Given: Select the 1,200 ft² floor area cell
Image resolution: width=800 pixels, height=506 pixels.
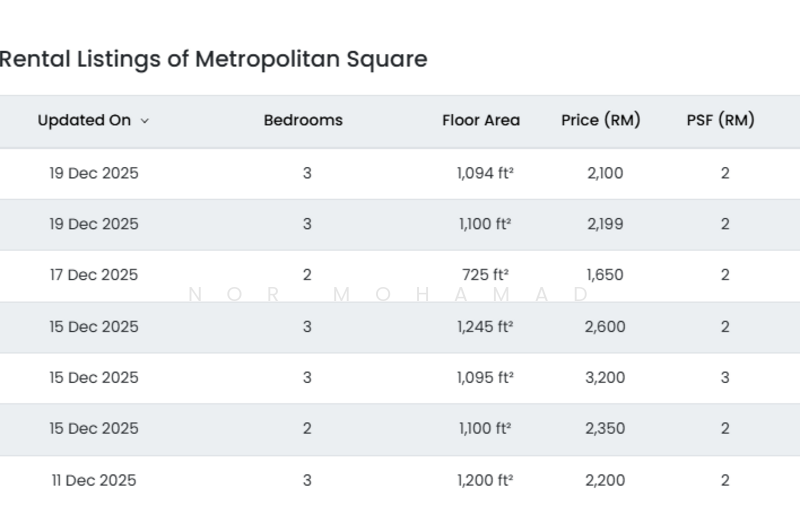Looking at the screenshot, I should coord(485,480).
